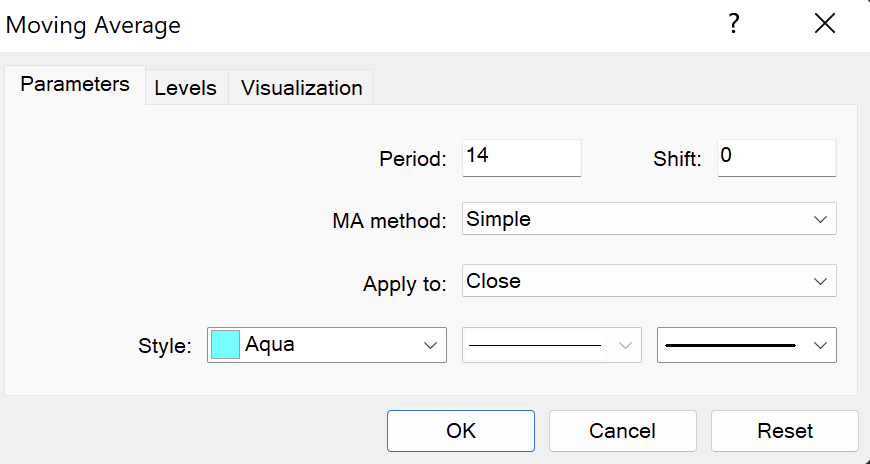Click the Reset button
Screen dimensions: 870x464
[784, 431]
